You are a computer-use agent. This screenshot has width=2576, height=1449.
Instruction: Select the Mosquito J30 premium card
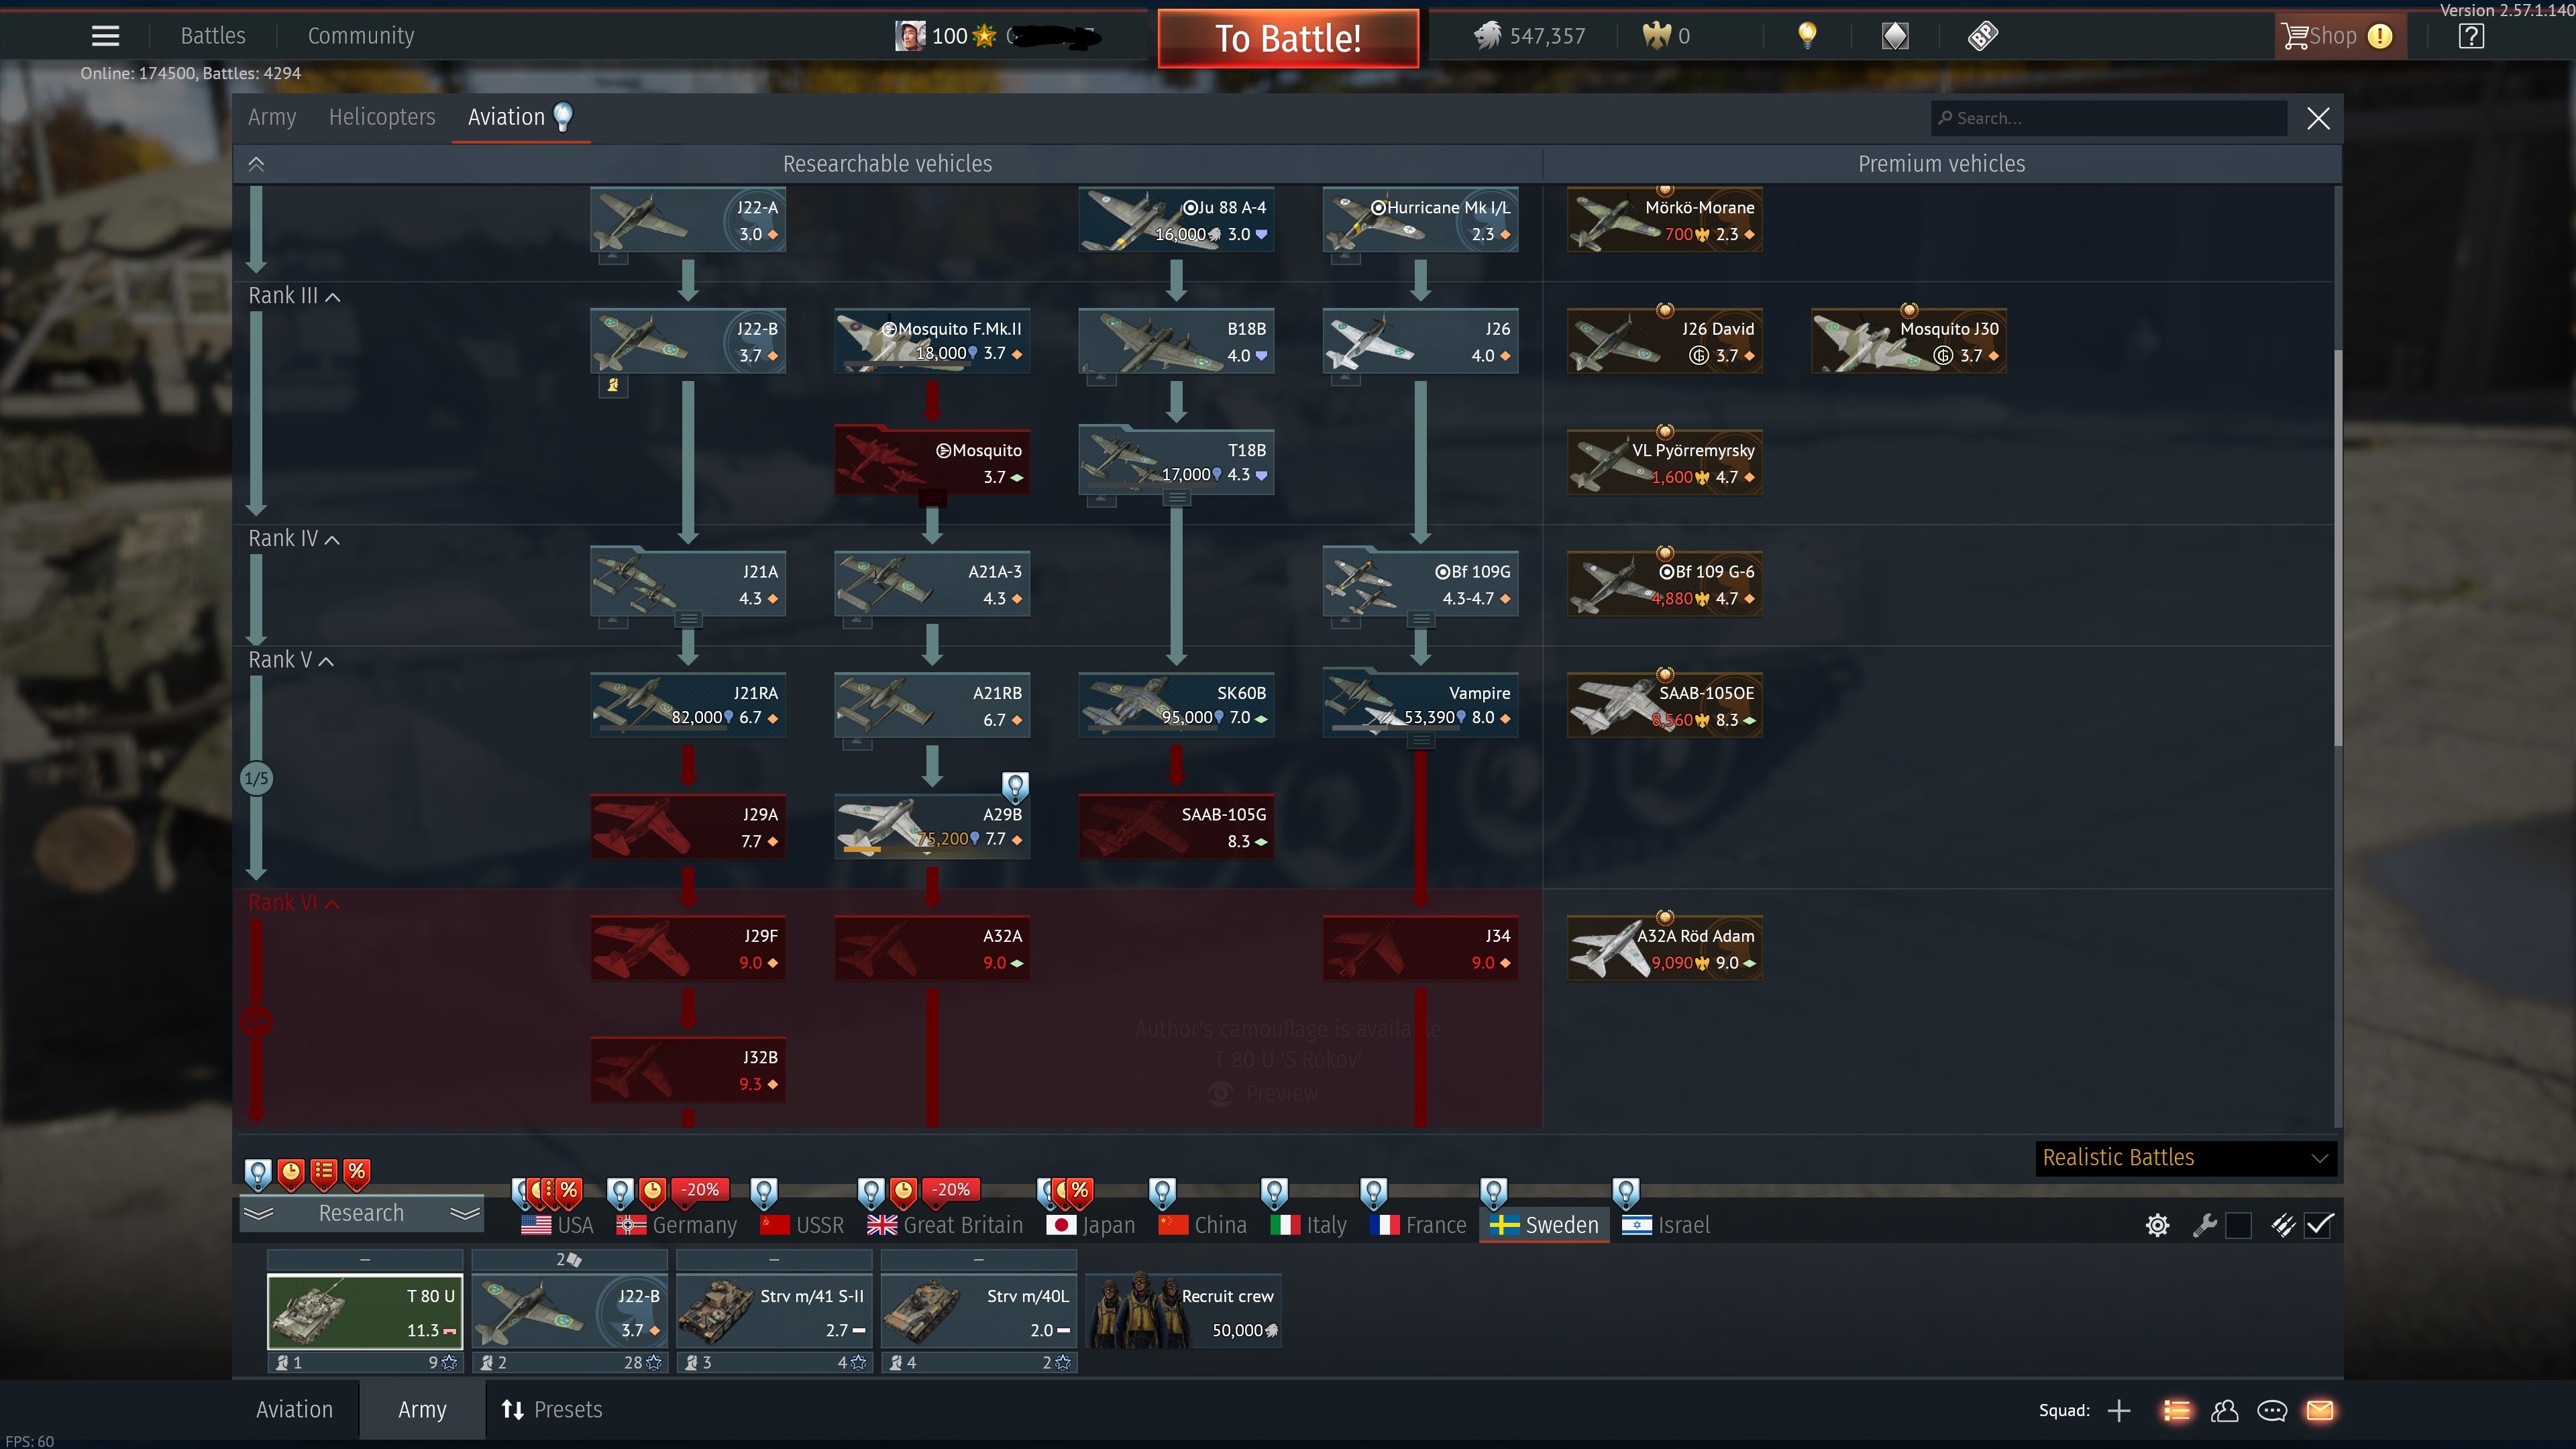[1908, 341]
